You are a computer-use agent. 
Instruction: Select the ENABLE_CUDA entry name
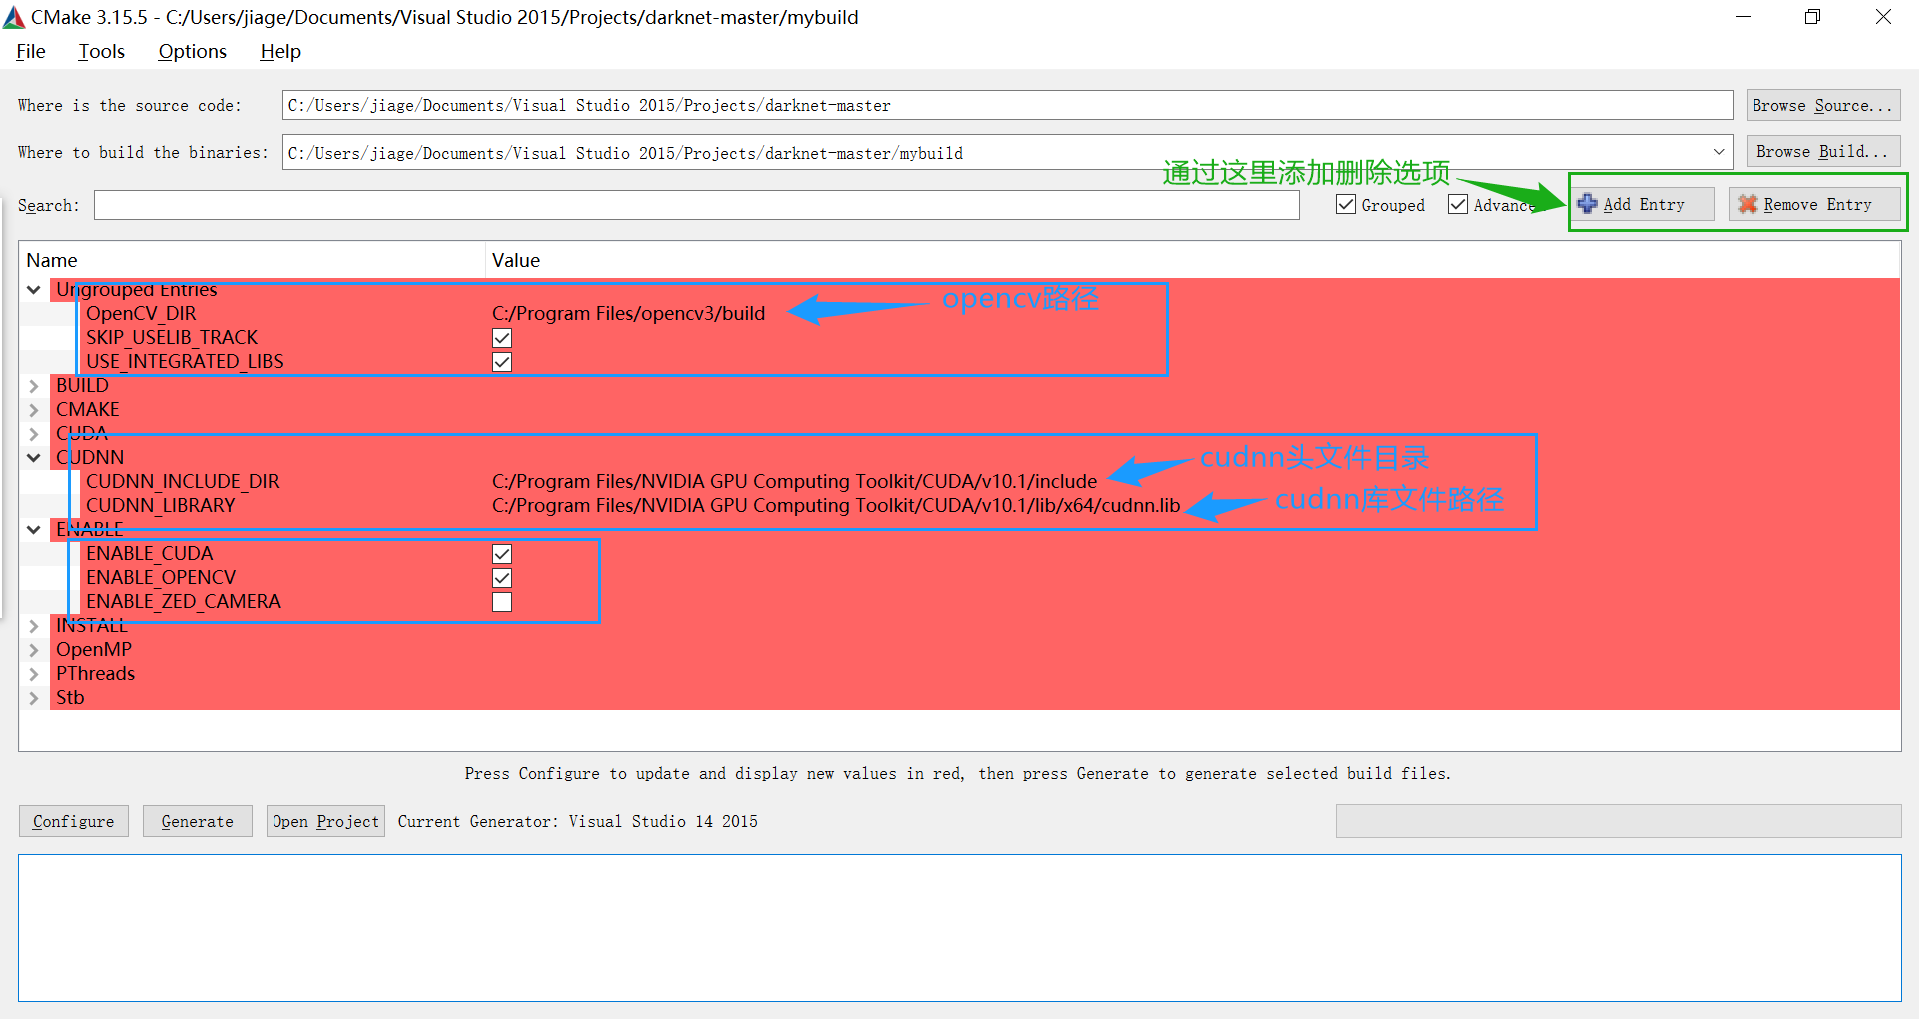(150, 554)
